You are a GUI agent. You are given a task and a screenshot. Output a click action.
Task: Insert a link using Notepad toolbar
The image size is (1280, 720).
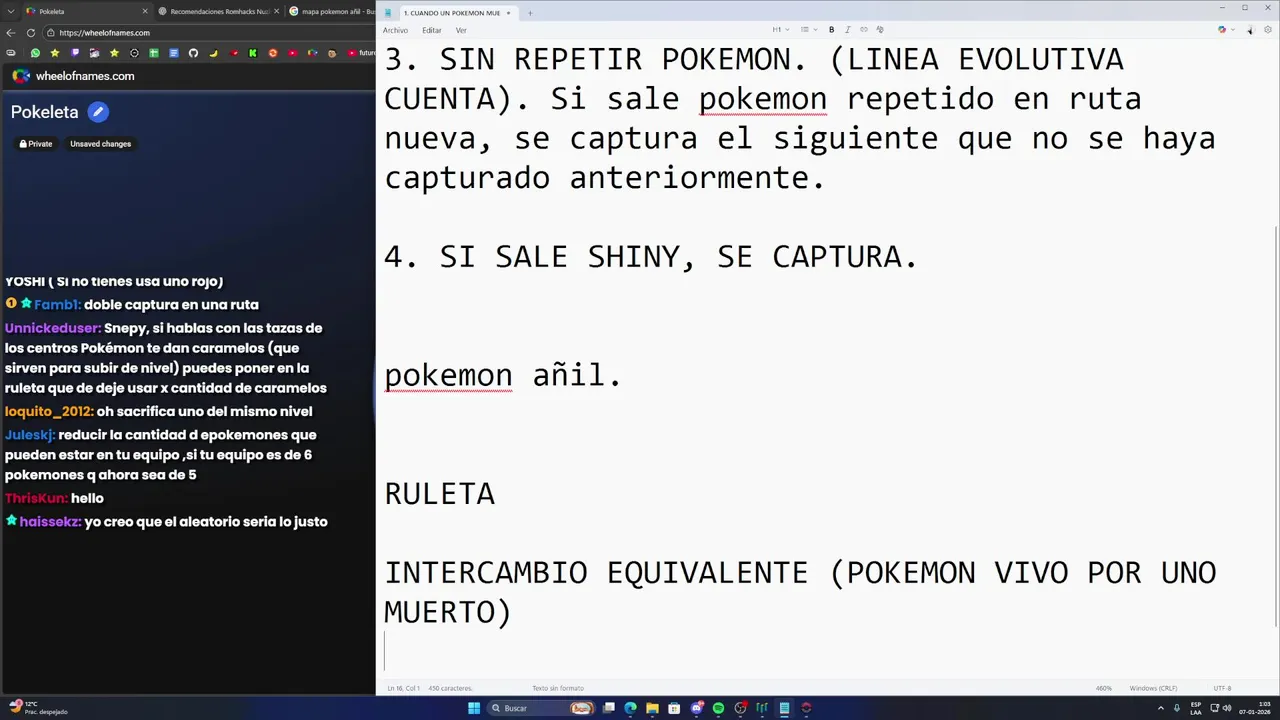(x=864, y=30)
